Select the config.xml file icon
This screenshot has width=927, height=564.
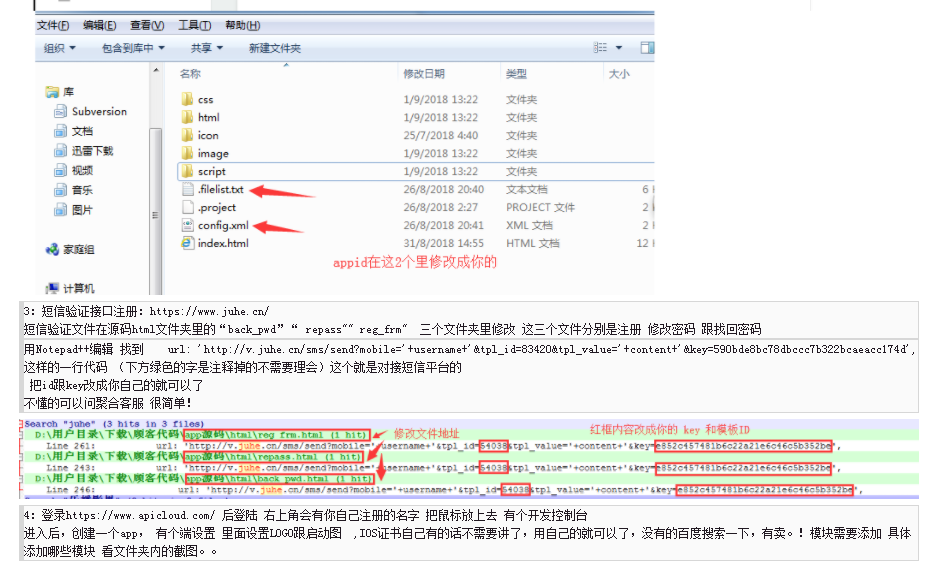click(187, 225)
